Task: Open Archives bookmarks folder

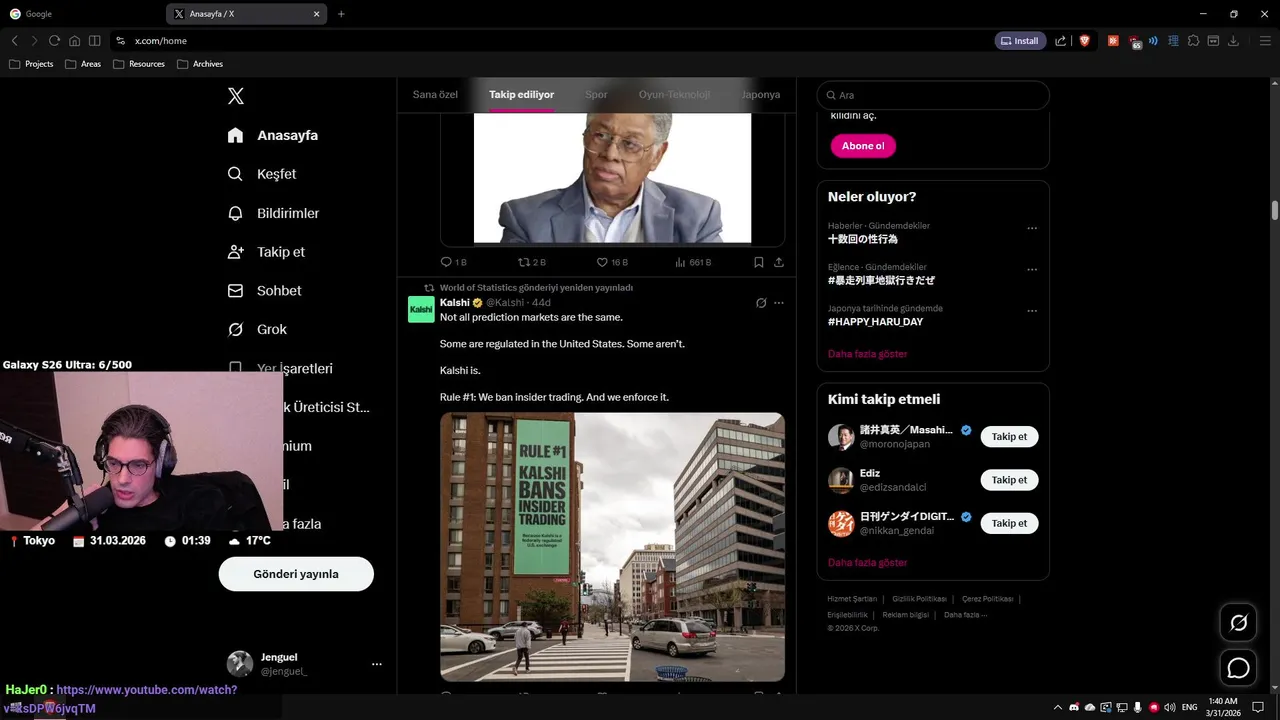Action: [200, 64]
